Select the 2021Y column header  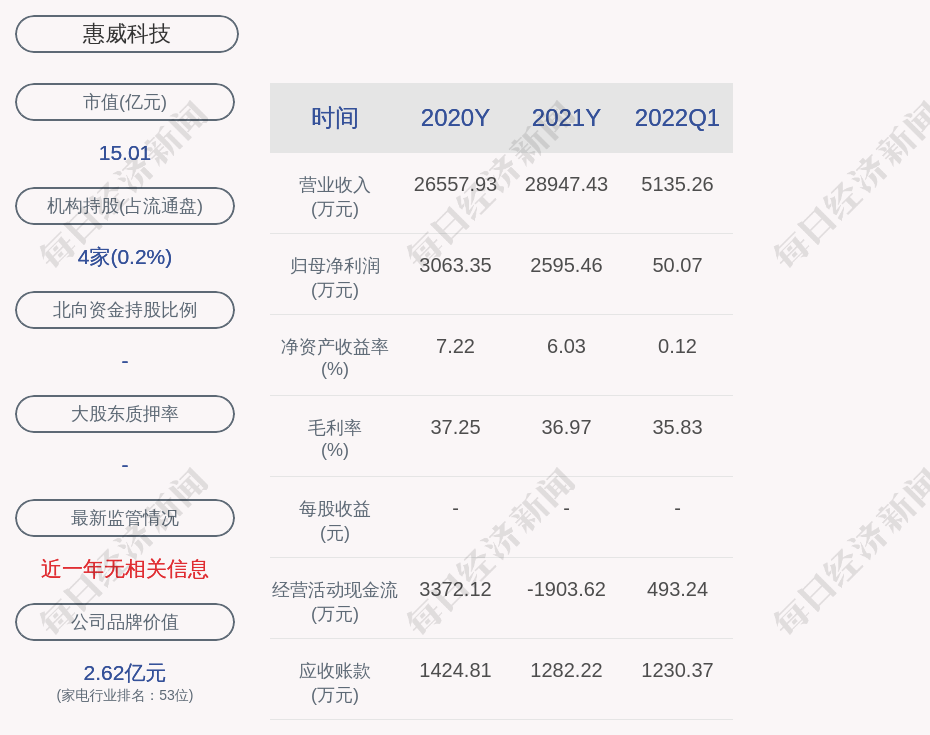[x=566, y=118]
